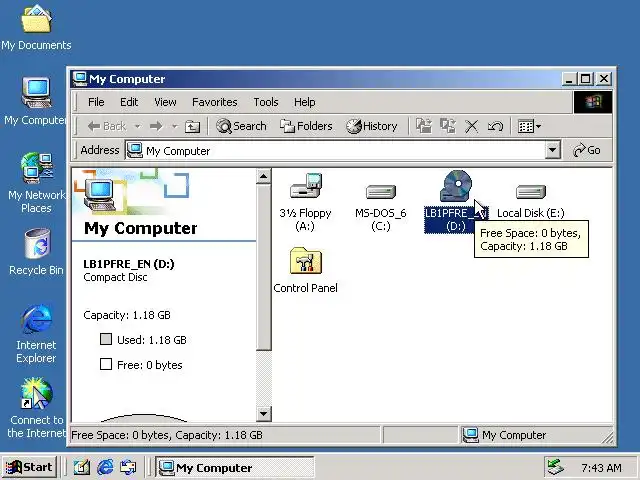
Task: Click the Free space white legend box
Action: [106, 364]
